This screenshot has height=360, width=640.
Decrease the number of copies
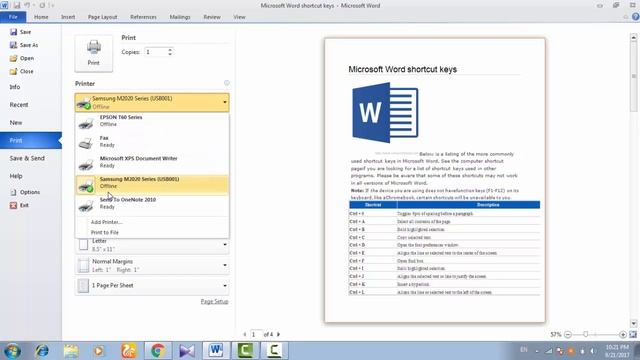click(x=170, y=54)
